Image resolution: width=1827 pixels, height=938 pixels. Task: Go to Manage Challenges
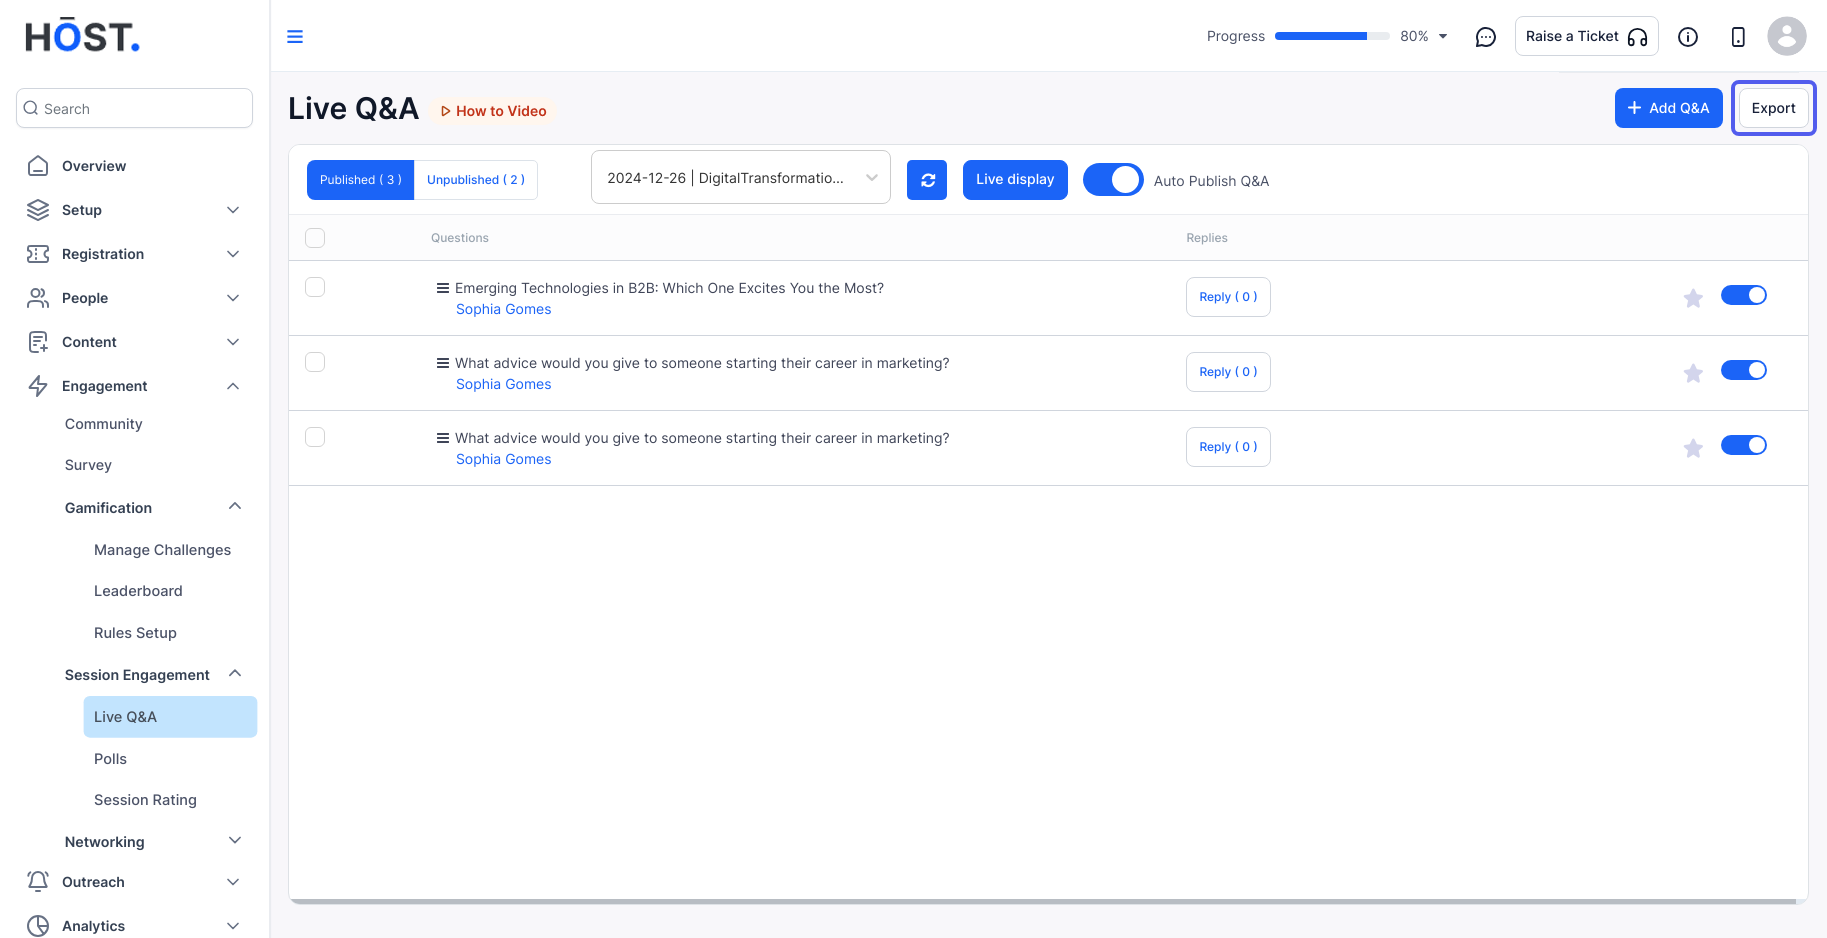click(162, 550)
